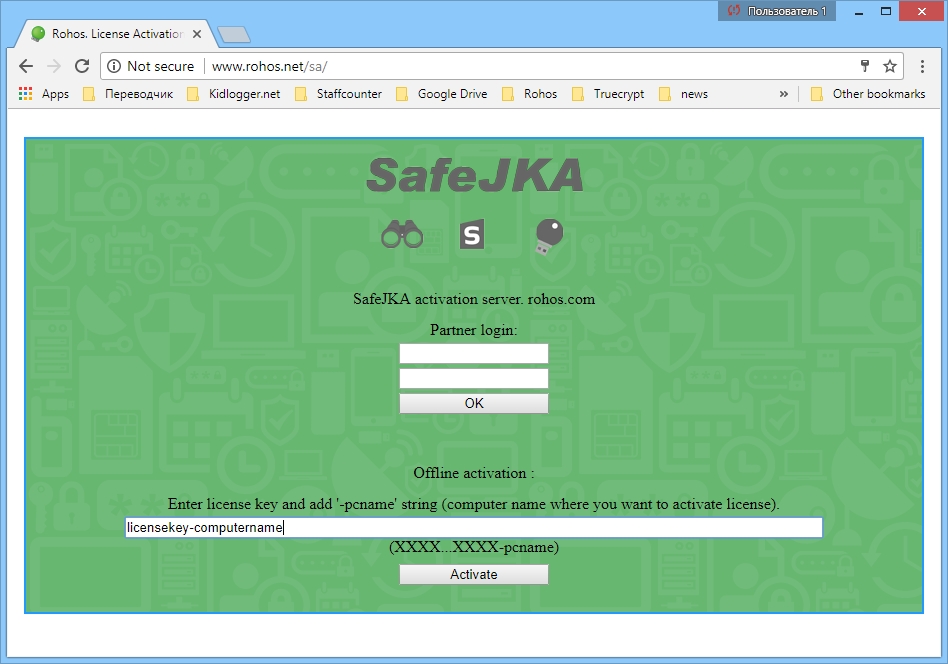This screenshot has height=664, width=948.
Task: Open the Apps shortcut in bookmarks bar
Action: pyautogui.click(x=44, y=94)
